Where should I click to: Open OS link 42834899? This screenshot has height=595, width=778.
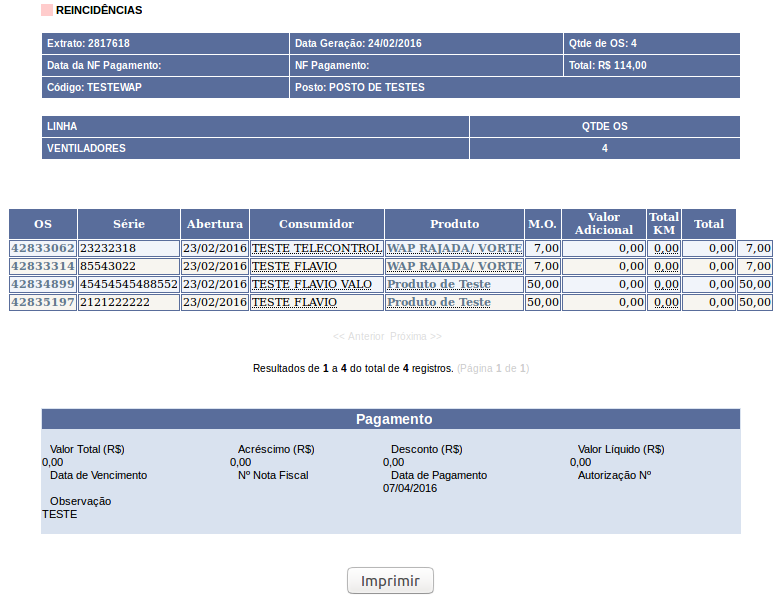click(43, 284)
